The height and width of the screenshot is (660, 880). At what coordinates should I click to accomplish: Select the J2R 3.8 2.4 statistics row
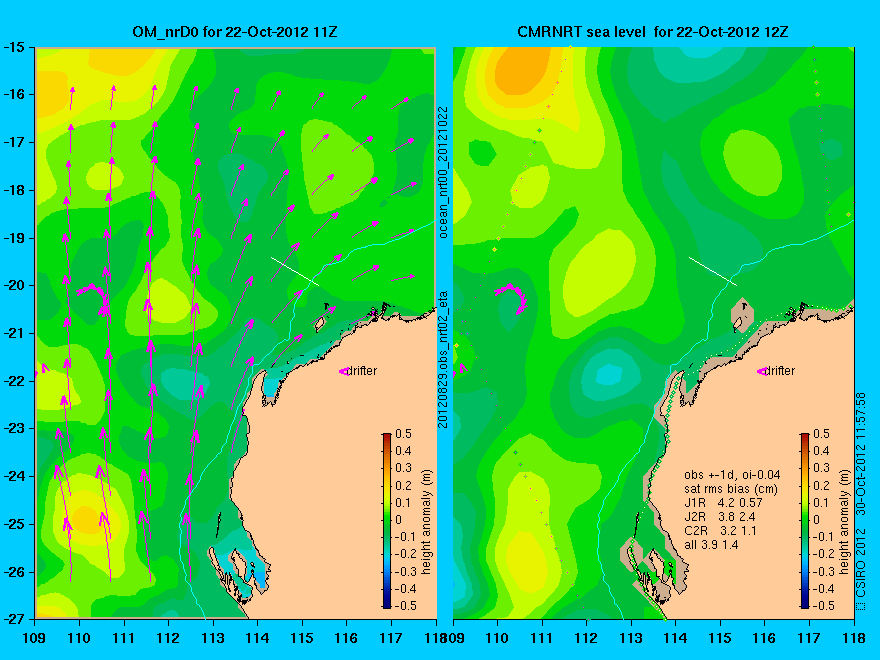coord(719,517)
